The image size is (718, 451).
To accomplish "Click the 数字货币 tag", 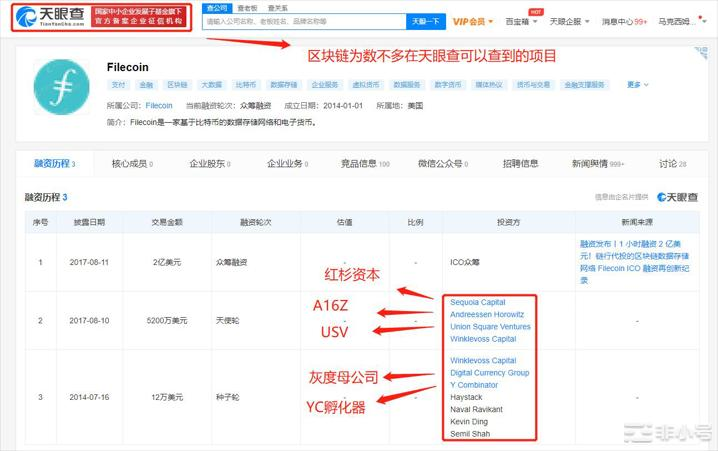I will pos(448,85).
